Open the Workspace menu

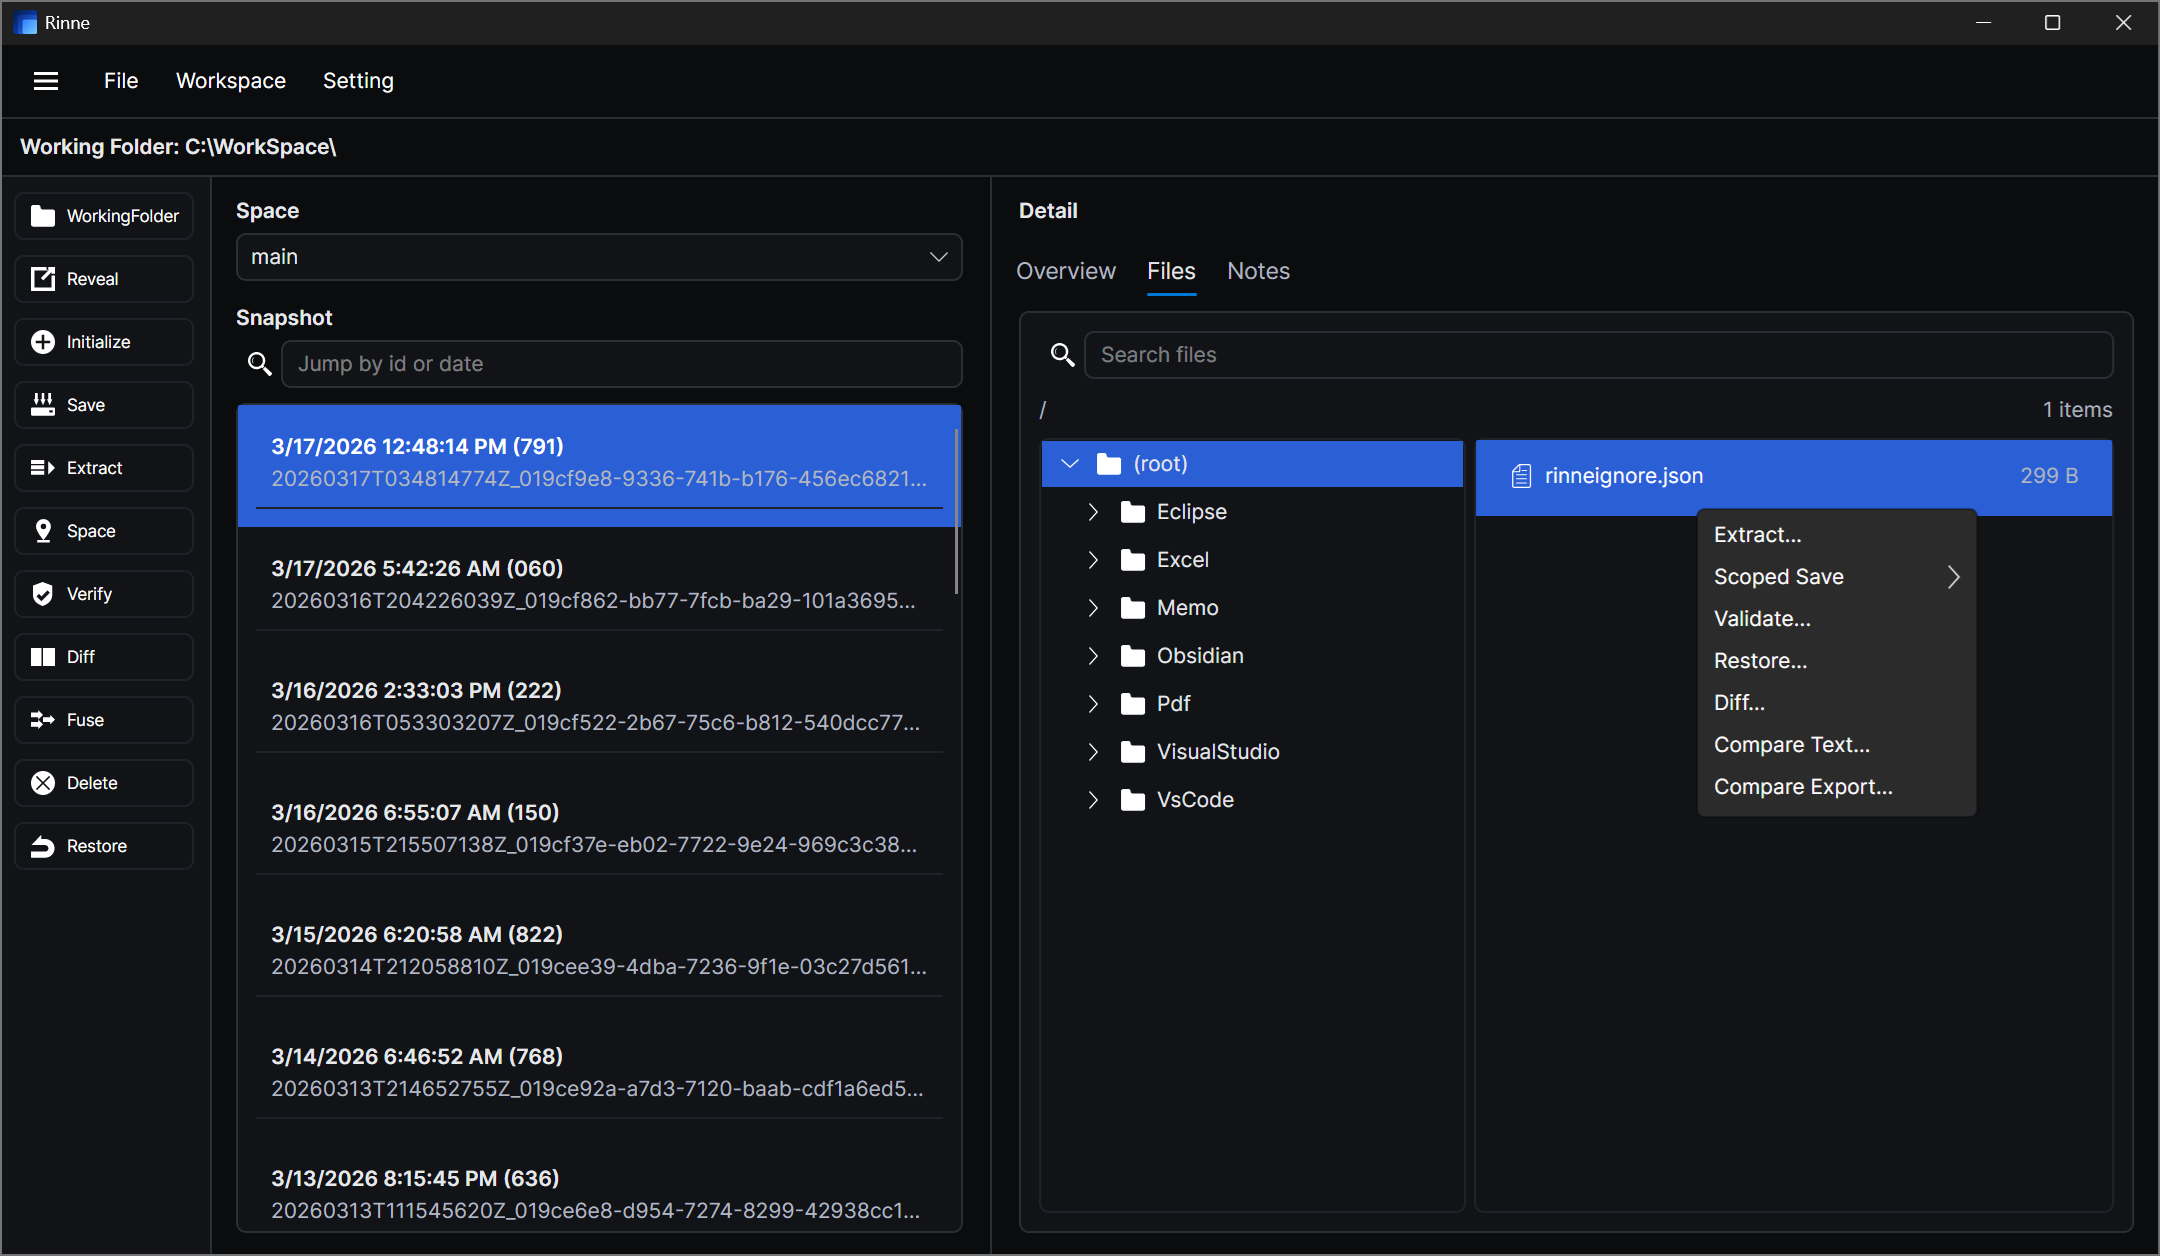pos(231,80)
